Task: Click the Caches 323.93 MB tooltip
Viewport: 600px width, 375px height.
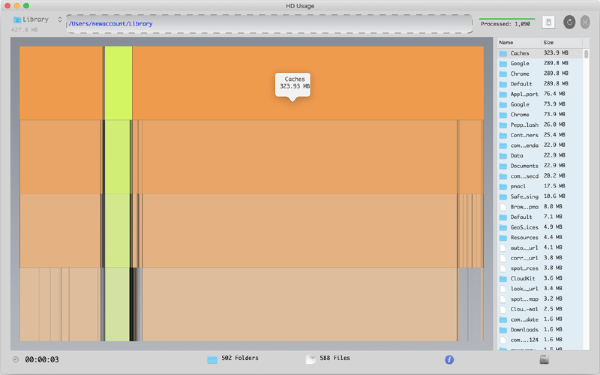Action: pyautogui.click(x=293, y=85)
